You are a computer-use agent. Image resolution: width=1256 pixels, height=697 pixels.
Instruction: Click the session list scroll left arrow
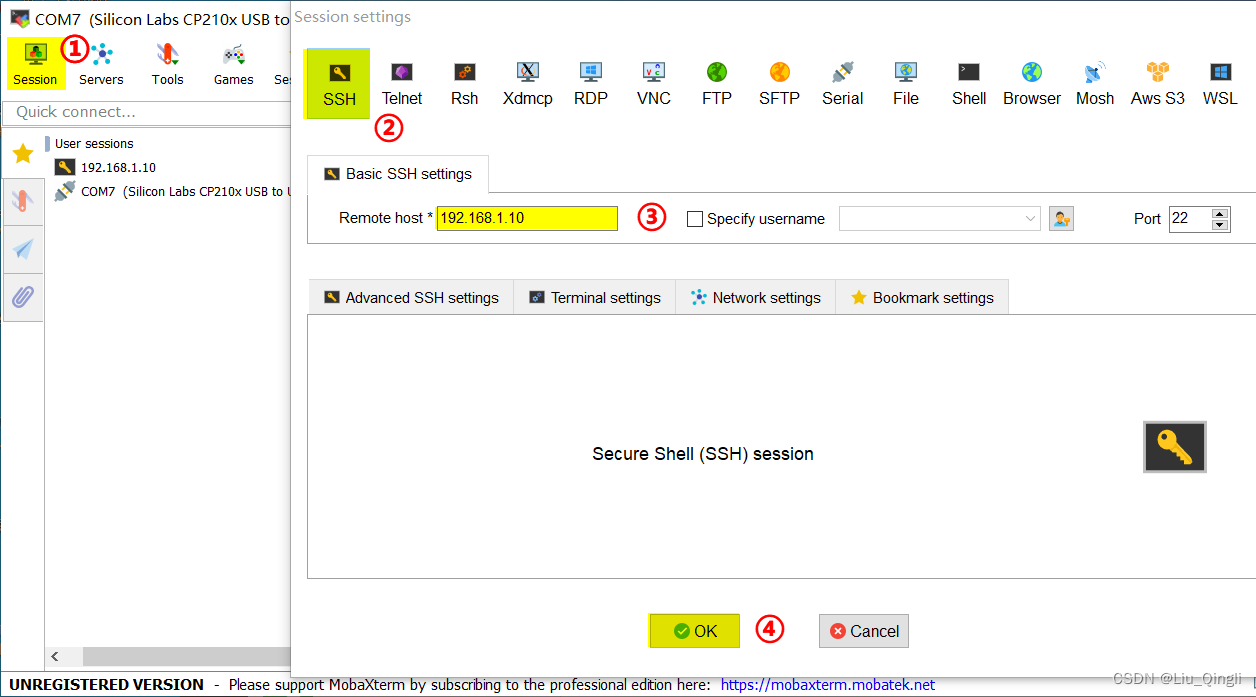pos(54,657)
